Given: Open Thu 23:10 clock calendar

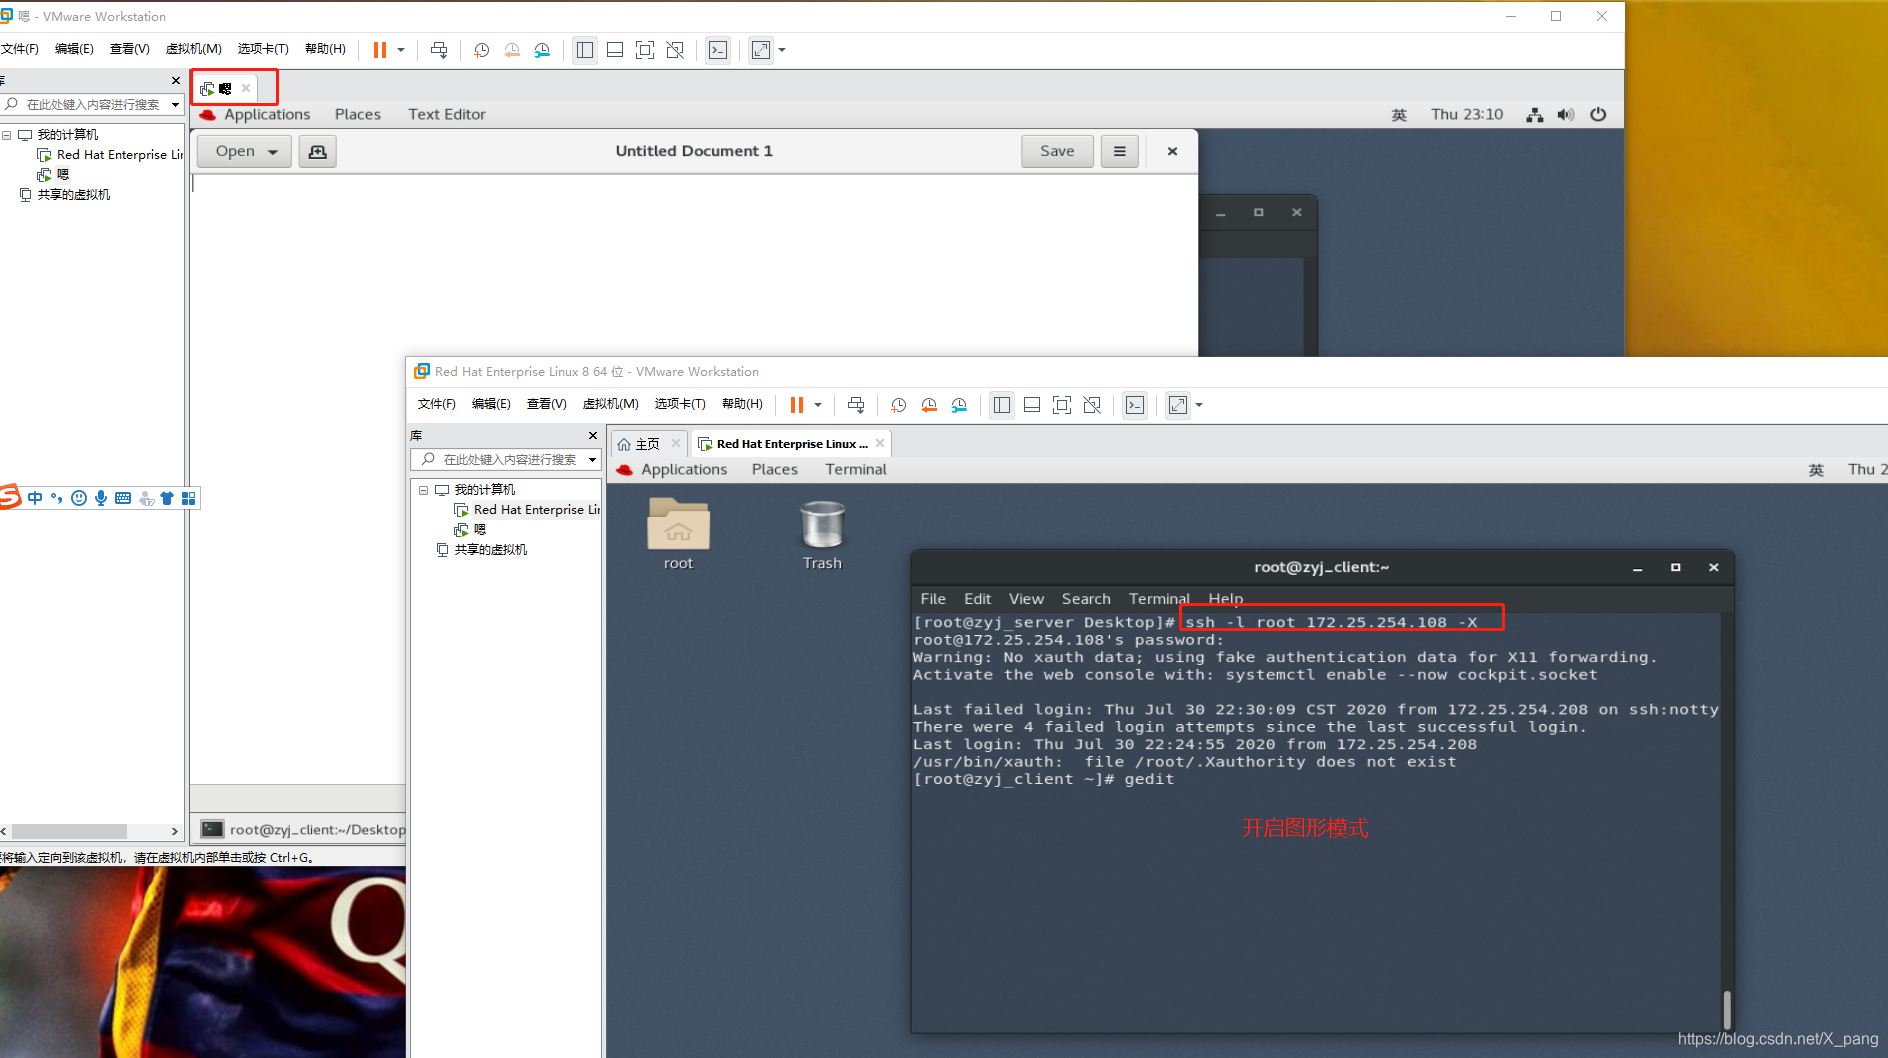Looking at the screenshot, I should pos(1467,114).
